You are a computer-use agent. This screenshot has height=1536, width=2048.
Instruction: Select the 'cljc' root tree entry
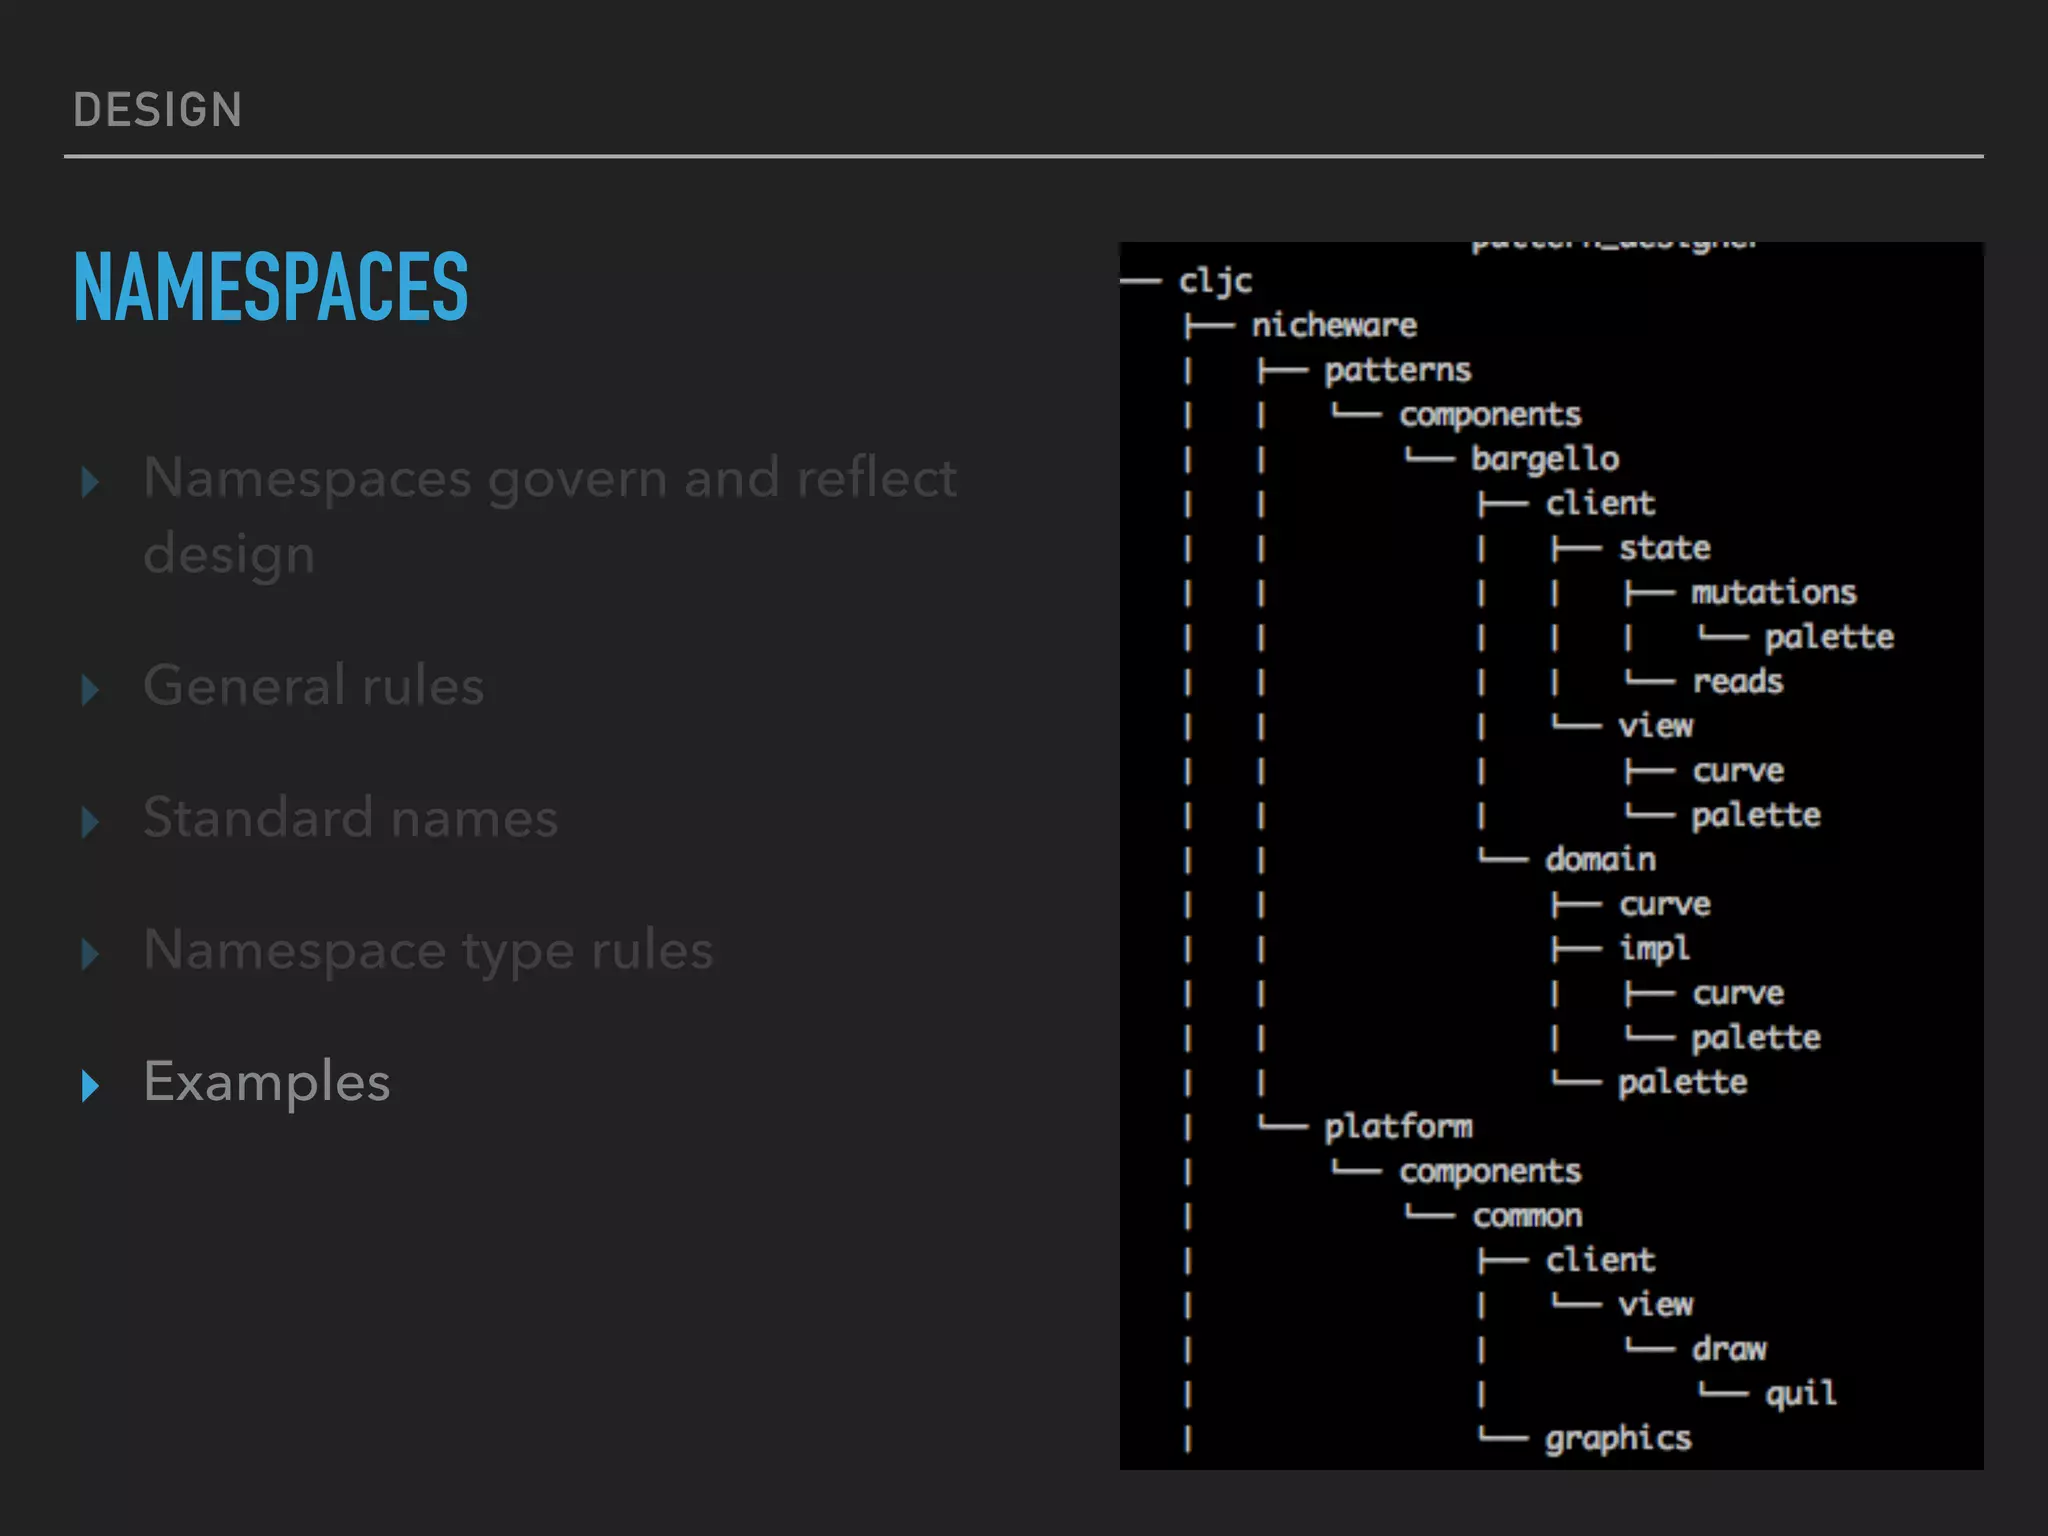1215,283
